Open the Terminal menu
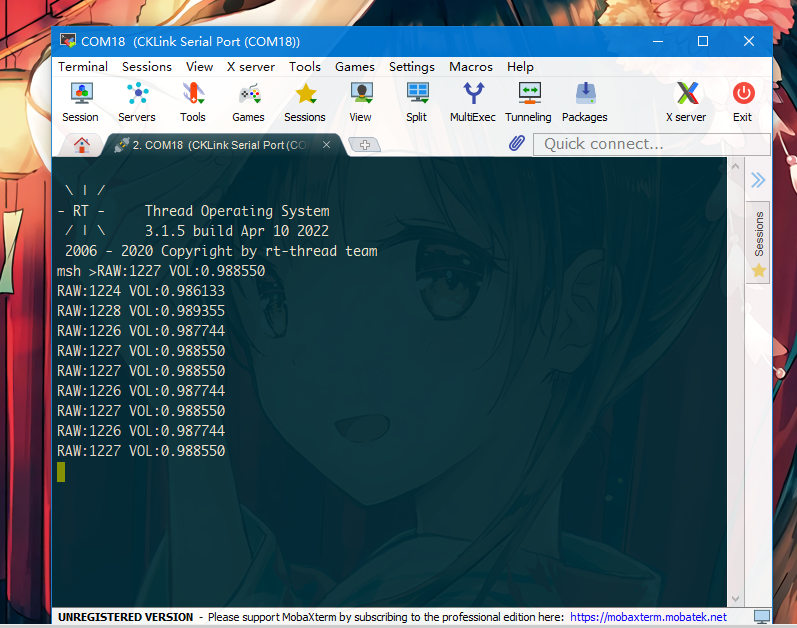 (x=83, y=67)
